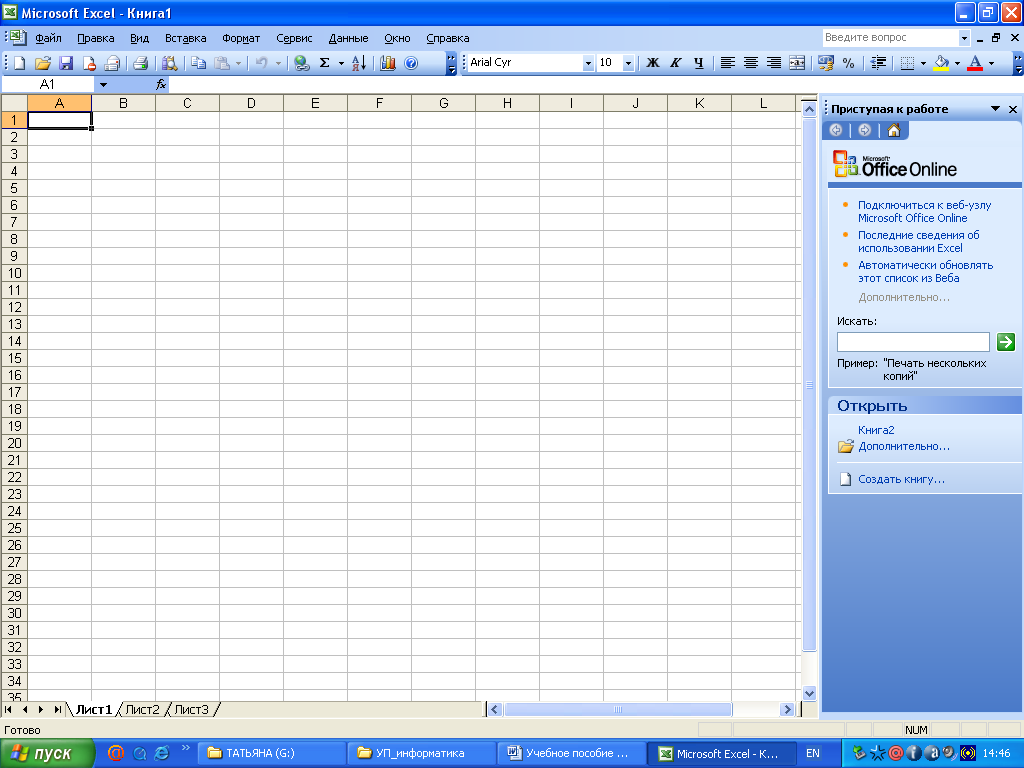Align cell text left
Screen dimensions: 1024x768
[x=728, y=63]
